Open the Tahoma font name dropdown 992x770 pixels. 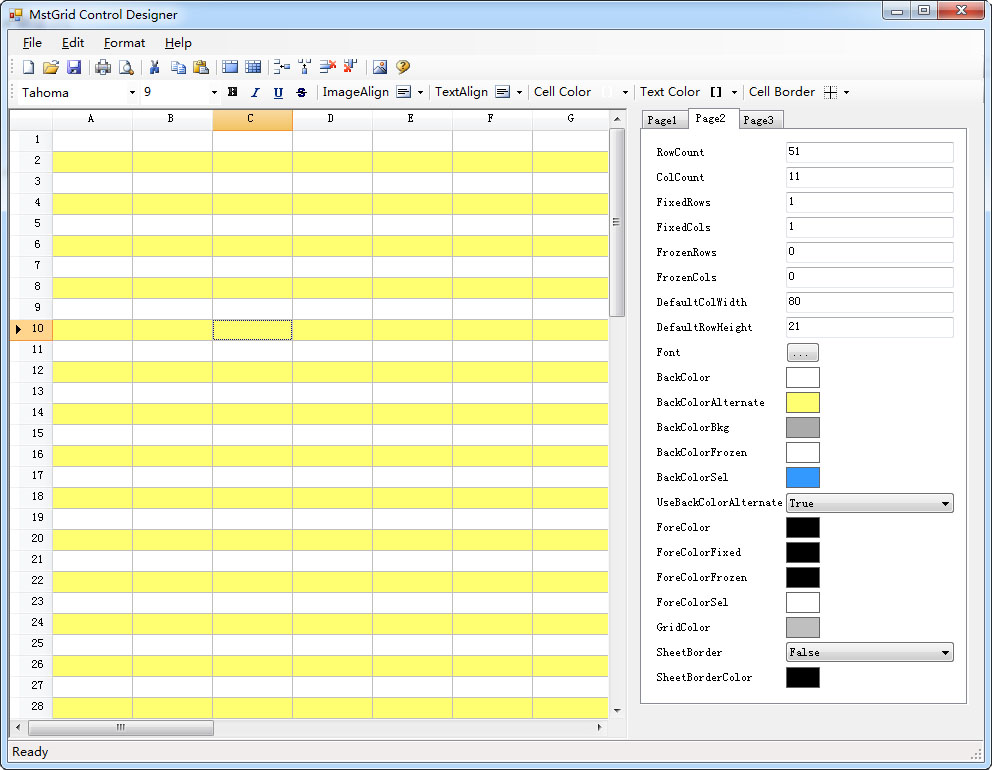132,93
